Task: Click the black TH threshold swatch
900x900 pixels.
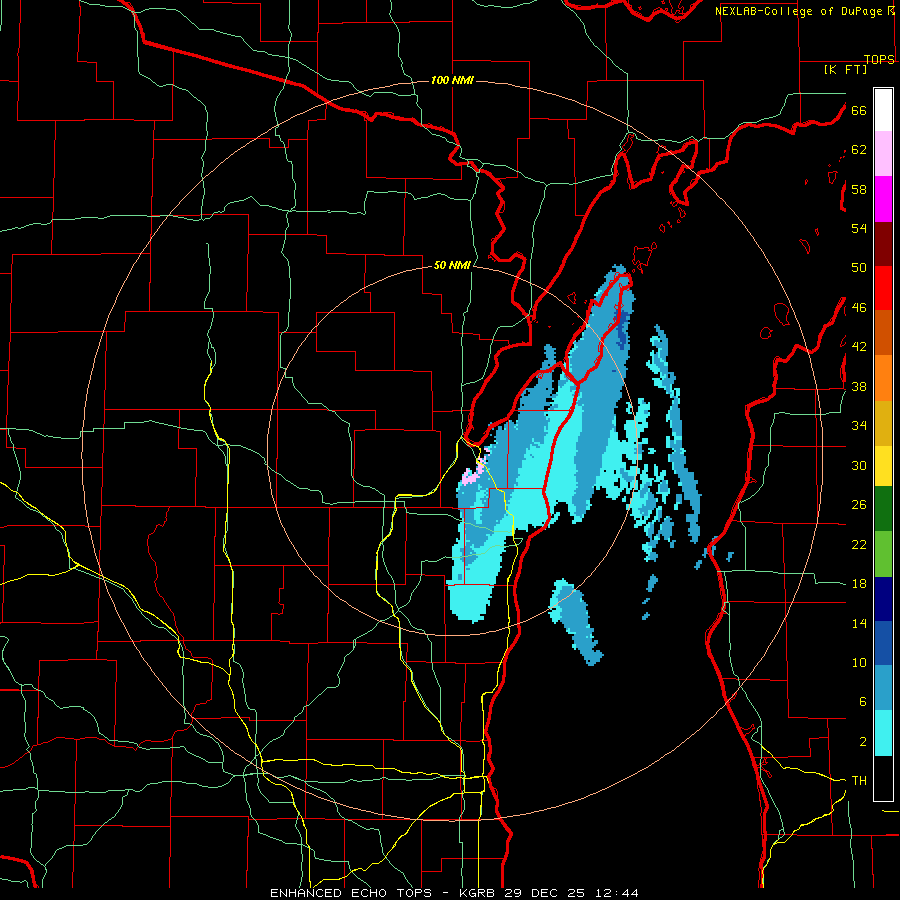Action: click(x=883, y=778)
